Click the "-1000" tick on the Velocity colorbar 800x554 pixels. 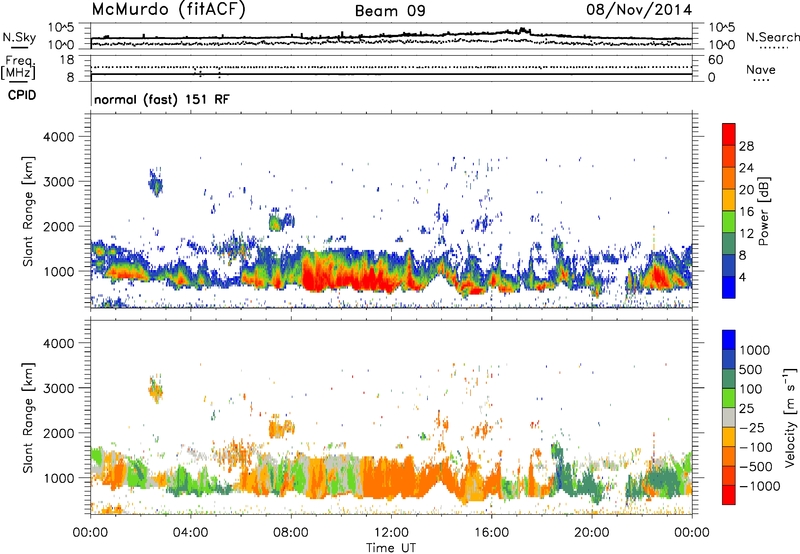point(760,486)
